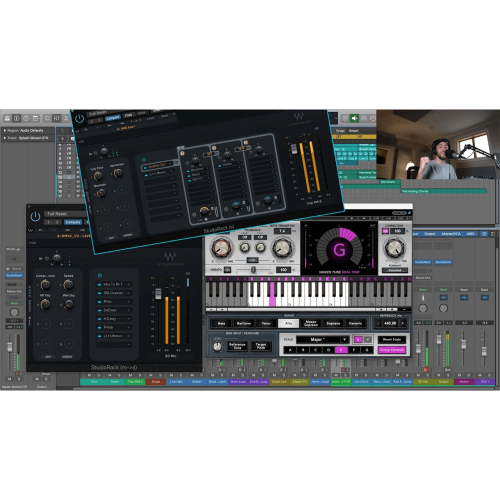500x500 pixels.
Task: Click the Speed macro knob in StudioRack
Action: click(x=68, y=285)
